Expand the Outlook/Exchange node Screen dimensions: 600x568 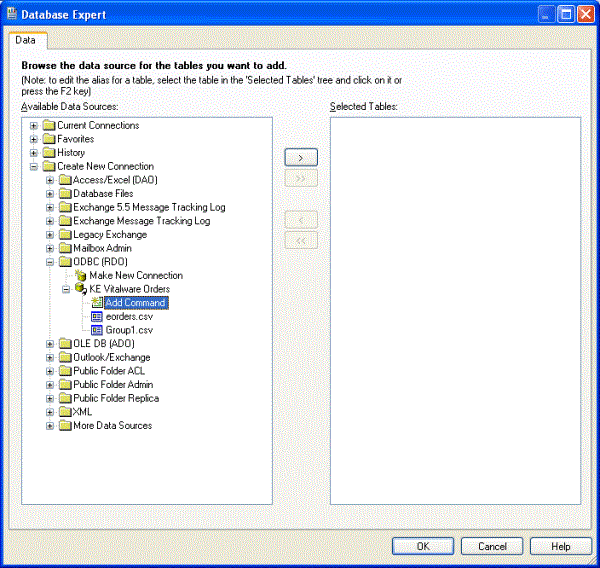(50, 357)
